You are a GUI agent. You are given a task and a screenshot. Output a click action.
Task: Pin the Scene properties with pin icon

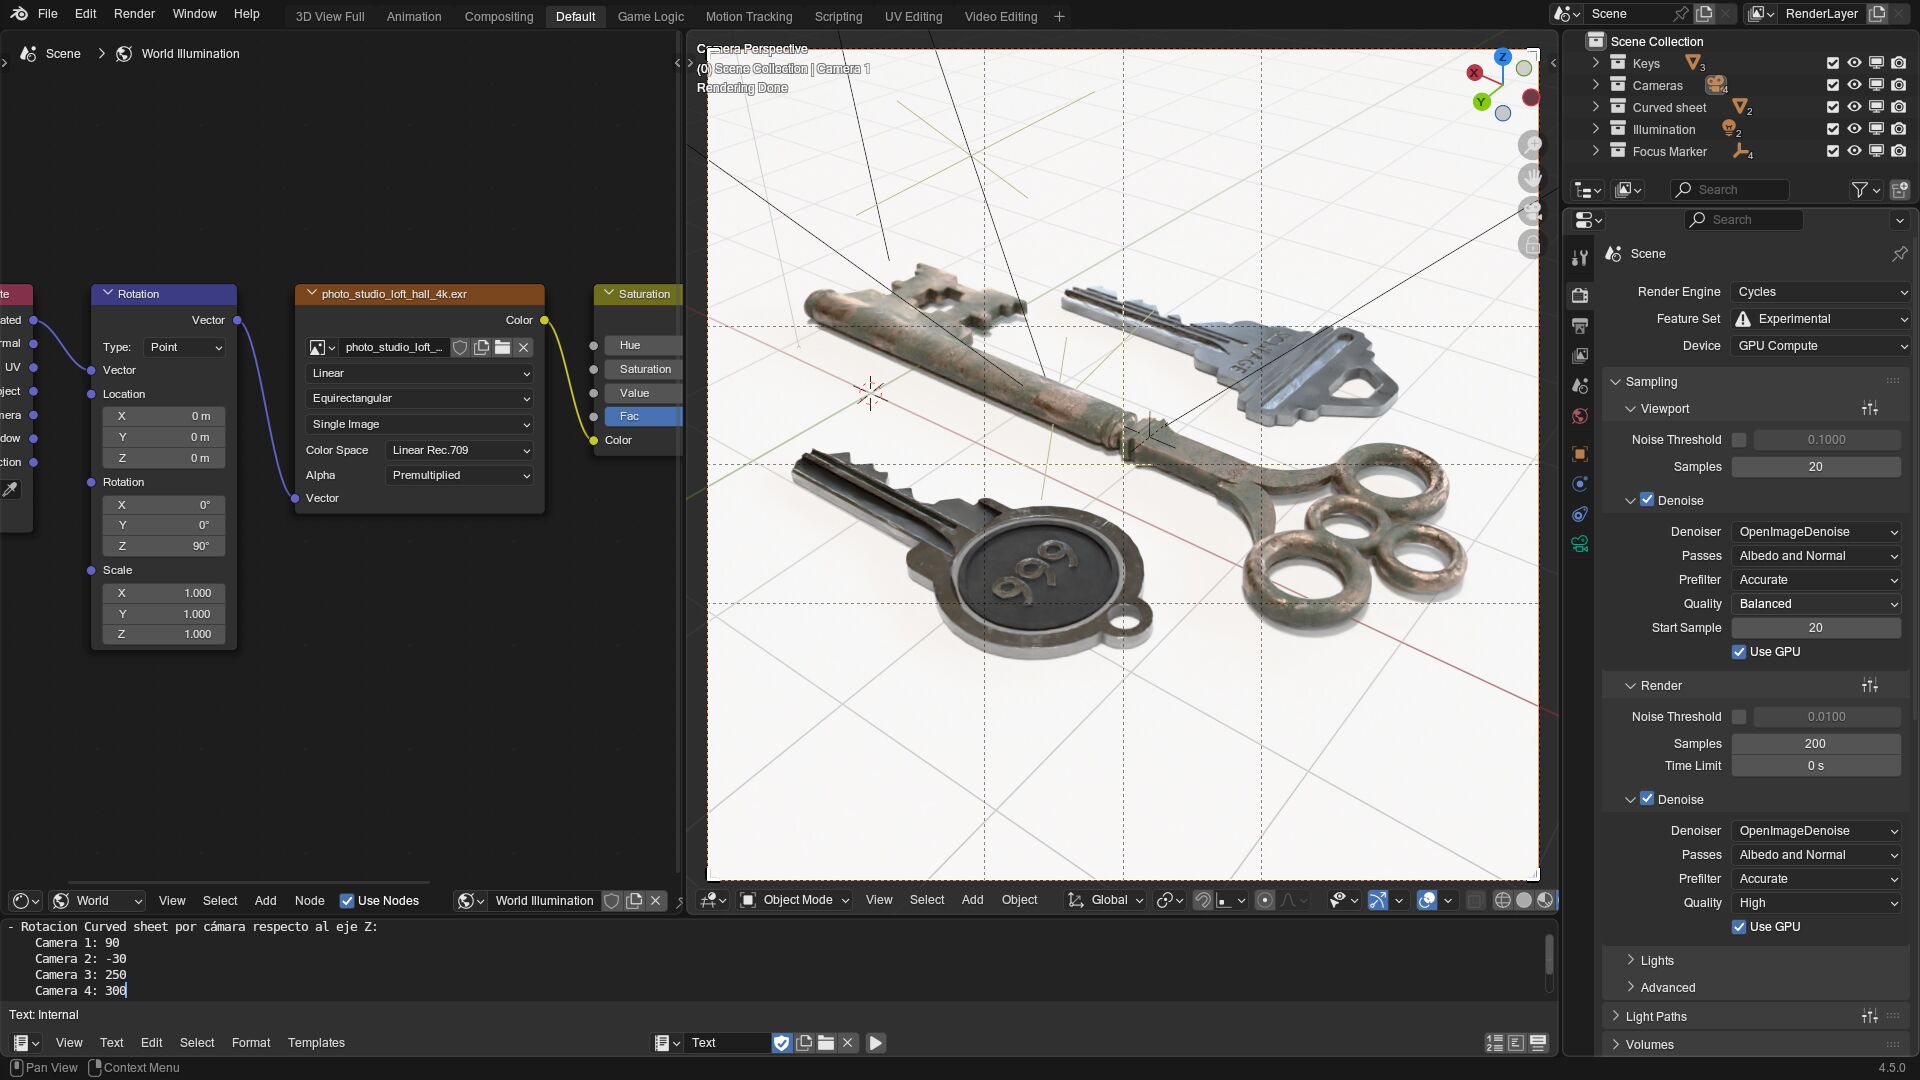1899,254
